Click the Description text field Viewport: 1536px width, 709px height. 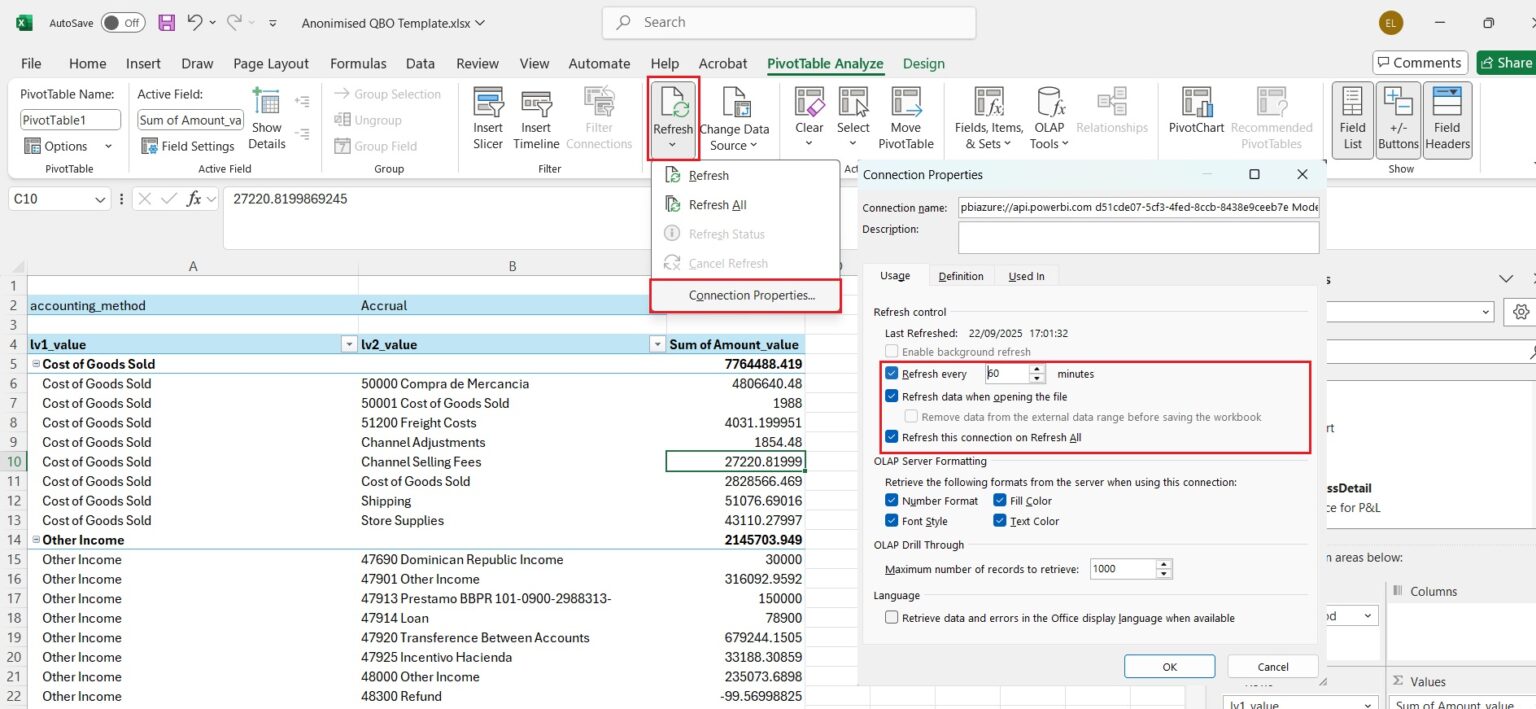[1138, 237]
